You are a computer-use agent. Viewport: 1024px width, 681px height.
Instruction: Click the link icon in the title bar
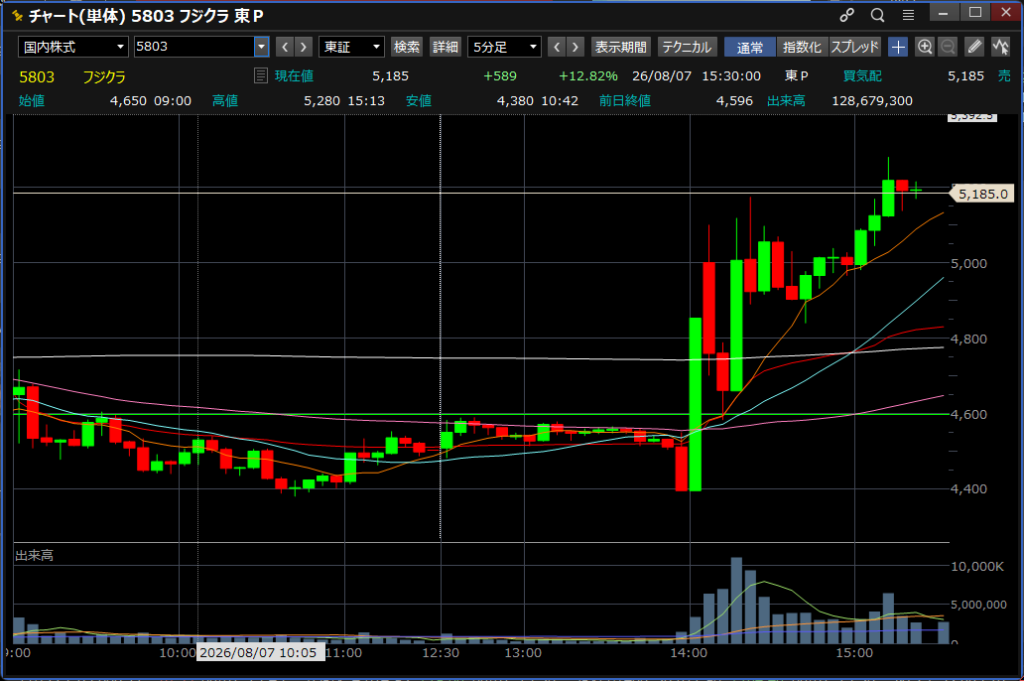click(x=847, y=14)
